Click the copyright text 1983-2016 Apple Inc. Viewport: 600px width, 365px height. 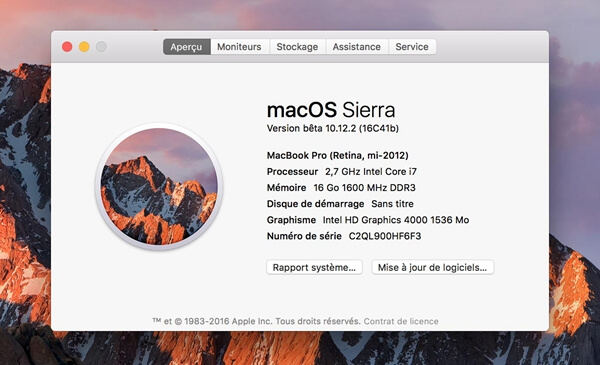point(228,321)
